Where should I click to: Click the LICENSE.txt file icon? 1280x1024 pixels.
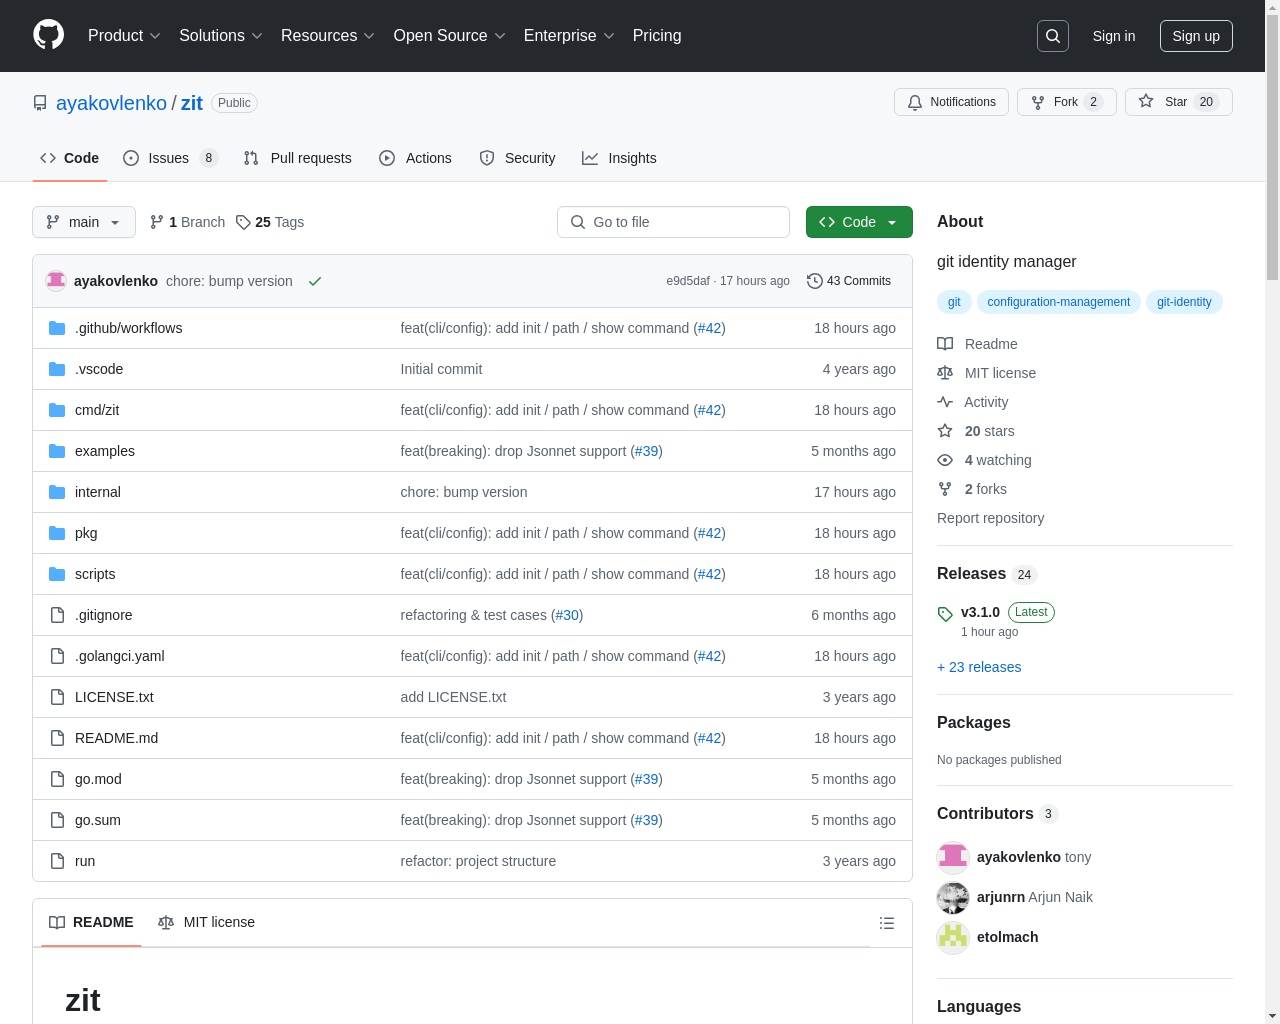[x=57, y=697]
